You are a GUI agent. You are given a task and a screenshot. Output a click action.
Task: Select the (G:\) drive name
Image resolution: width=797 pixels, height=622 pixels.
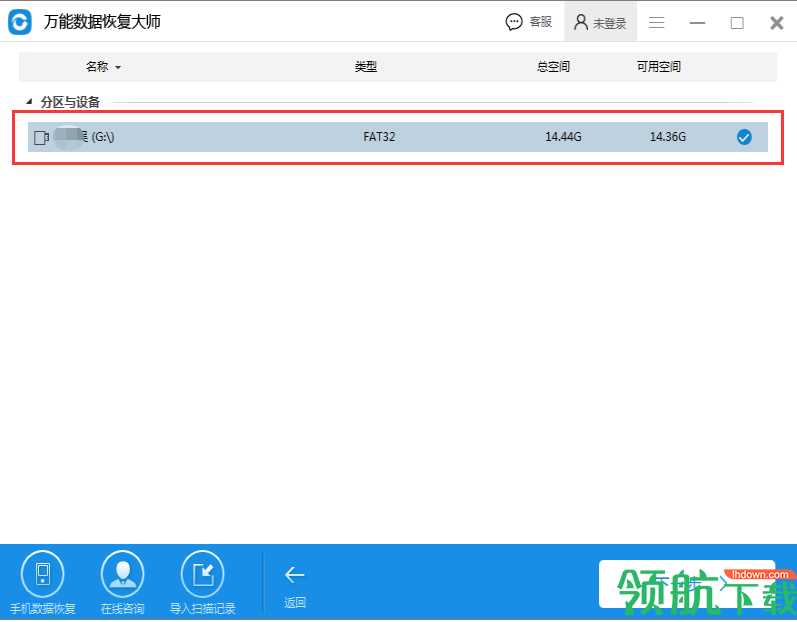(x=103, y=137)
